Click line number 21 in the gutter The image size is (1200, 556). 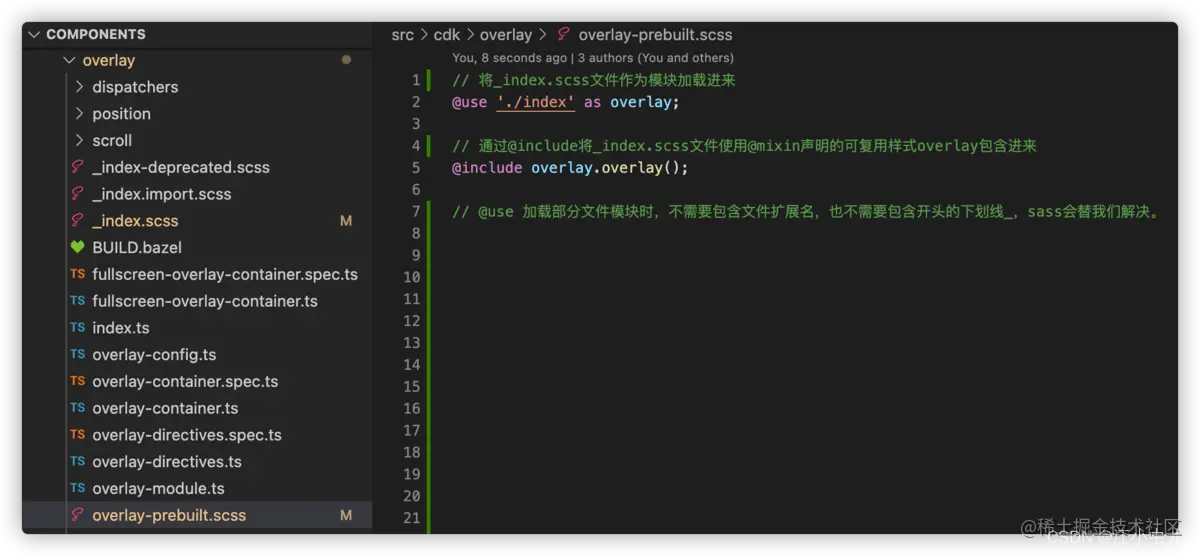click(412, 518)
